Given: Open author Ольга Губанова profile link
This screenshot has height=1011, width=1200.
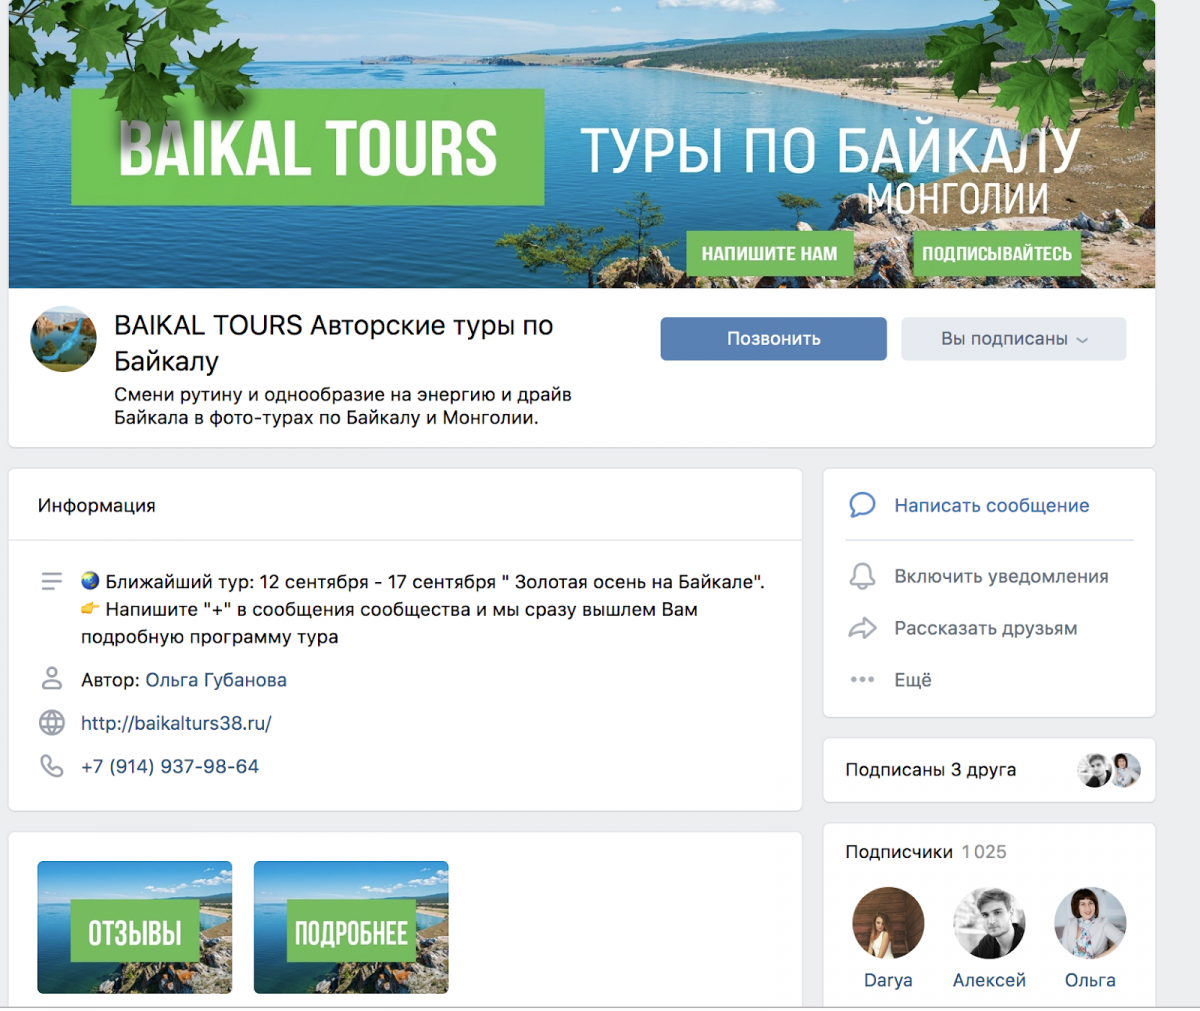Looking at the screenshot, I should pos(216,680).
